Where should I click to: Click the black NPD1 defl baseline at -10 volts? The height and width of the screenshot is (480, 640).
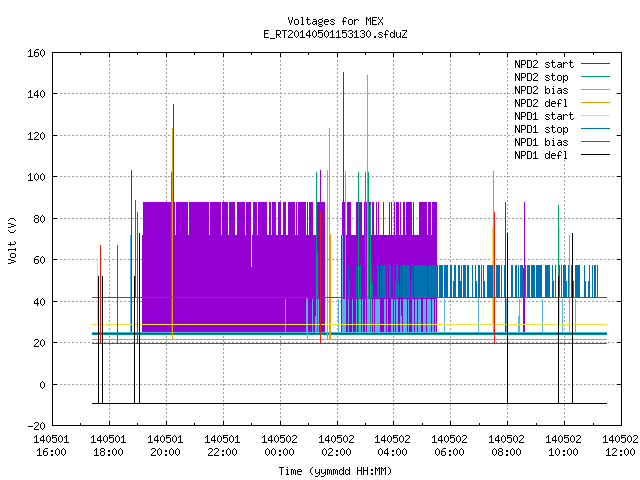pos(349,403)
